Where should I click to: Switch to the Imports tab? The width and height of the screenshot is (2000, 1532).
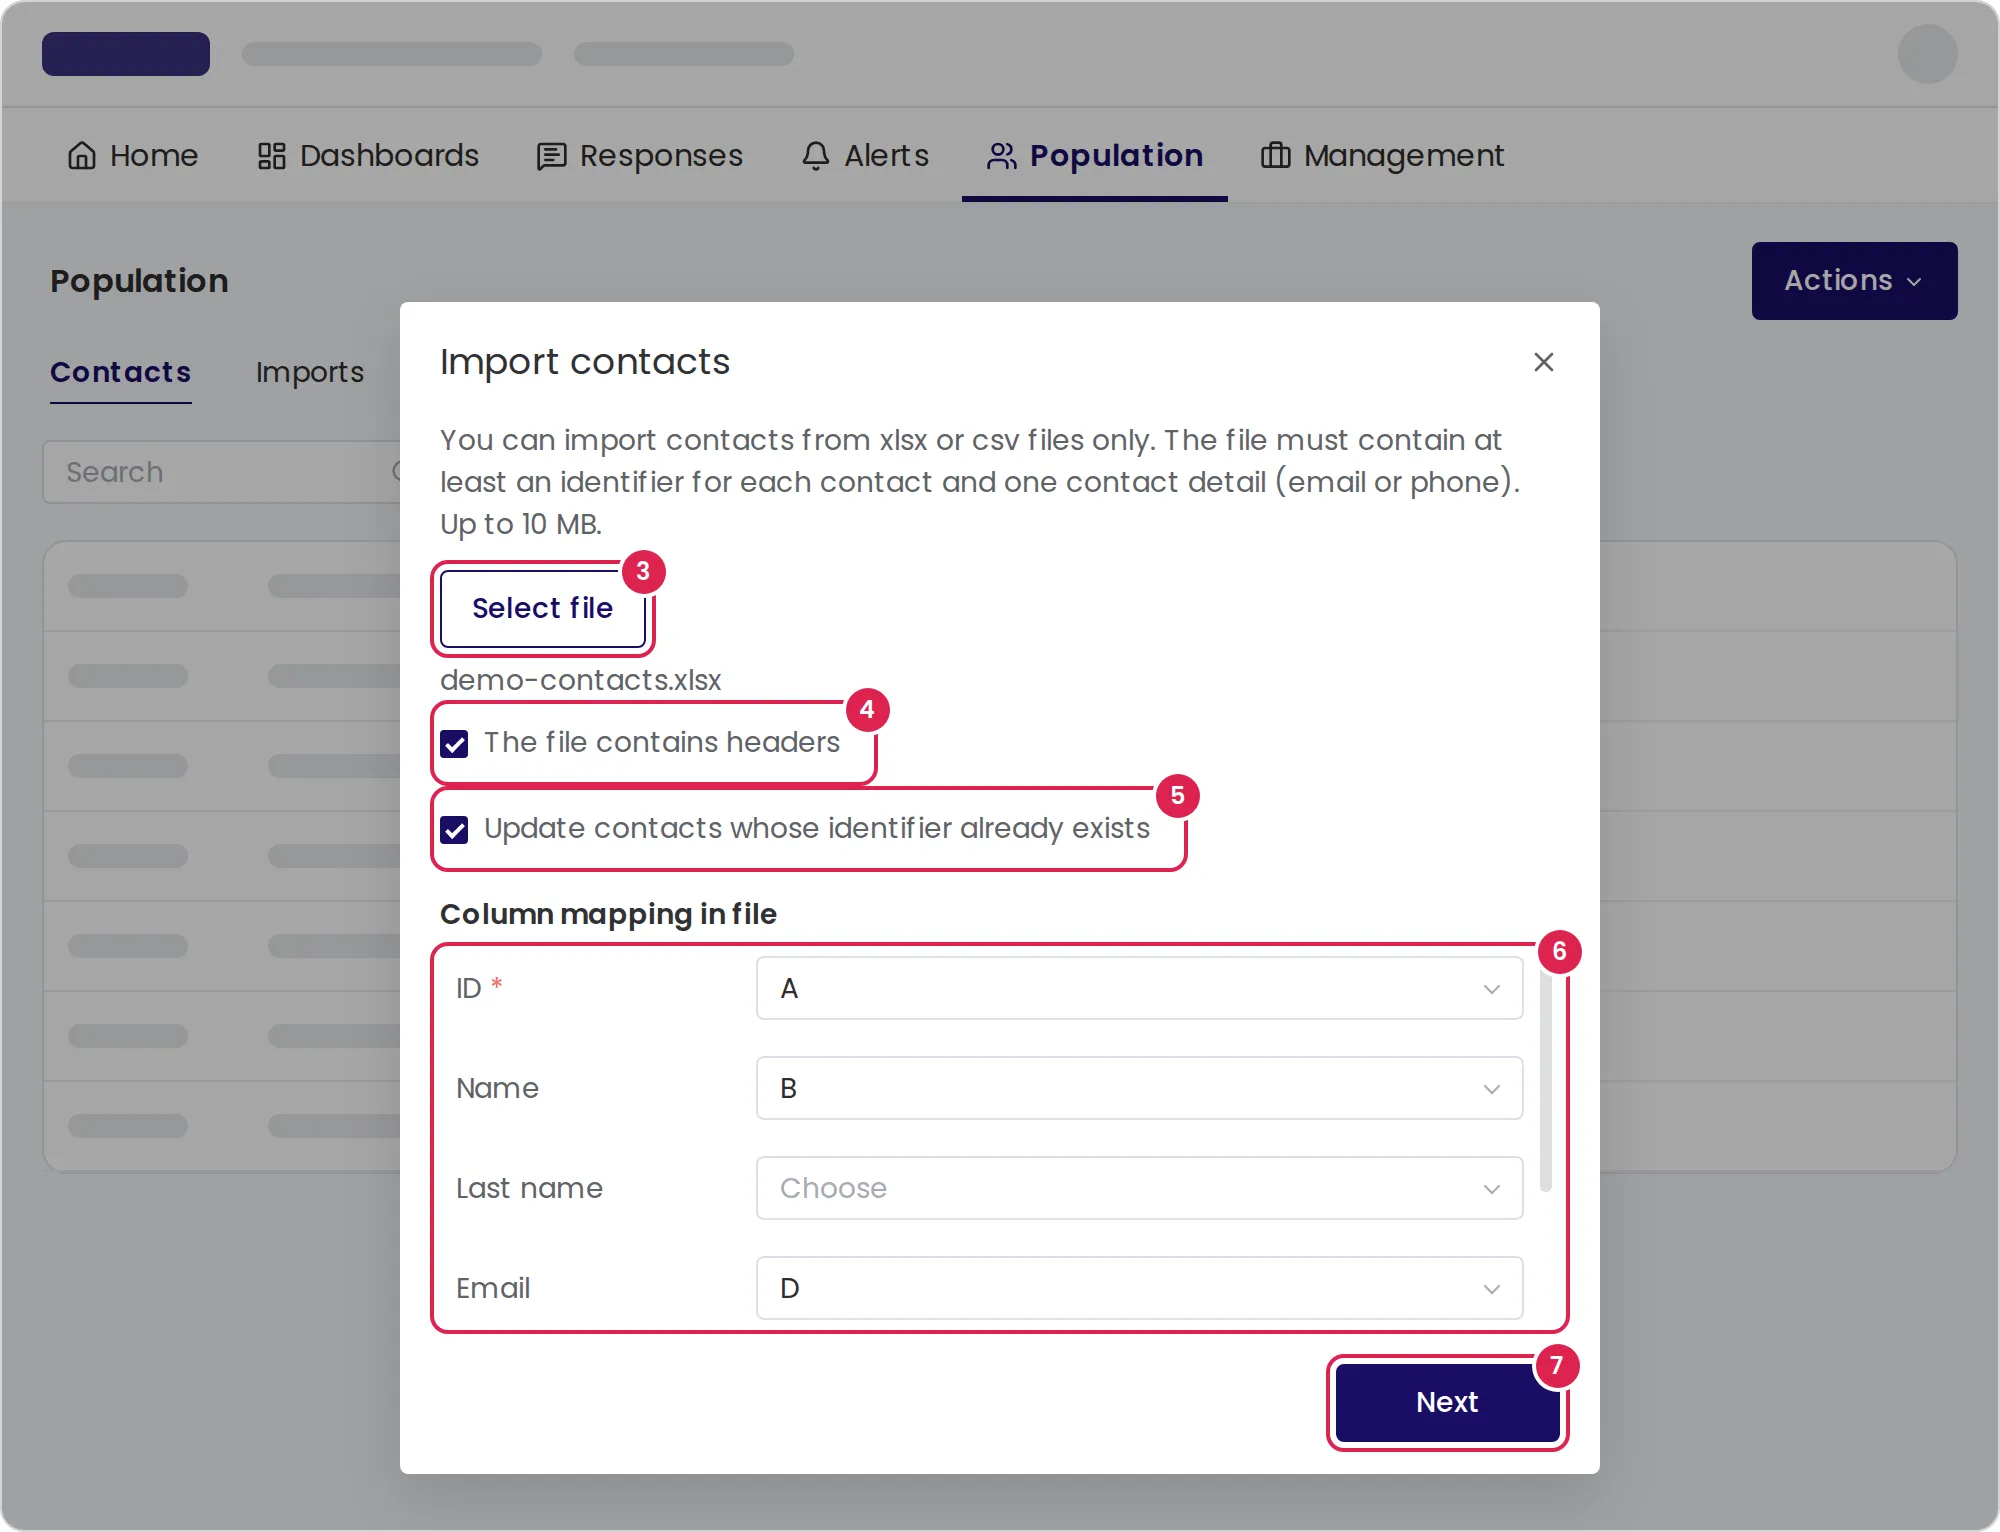coord(310,372)
